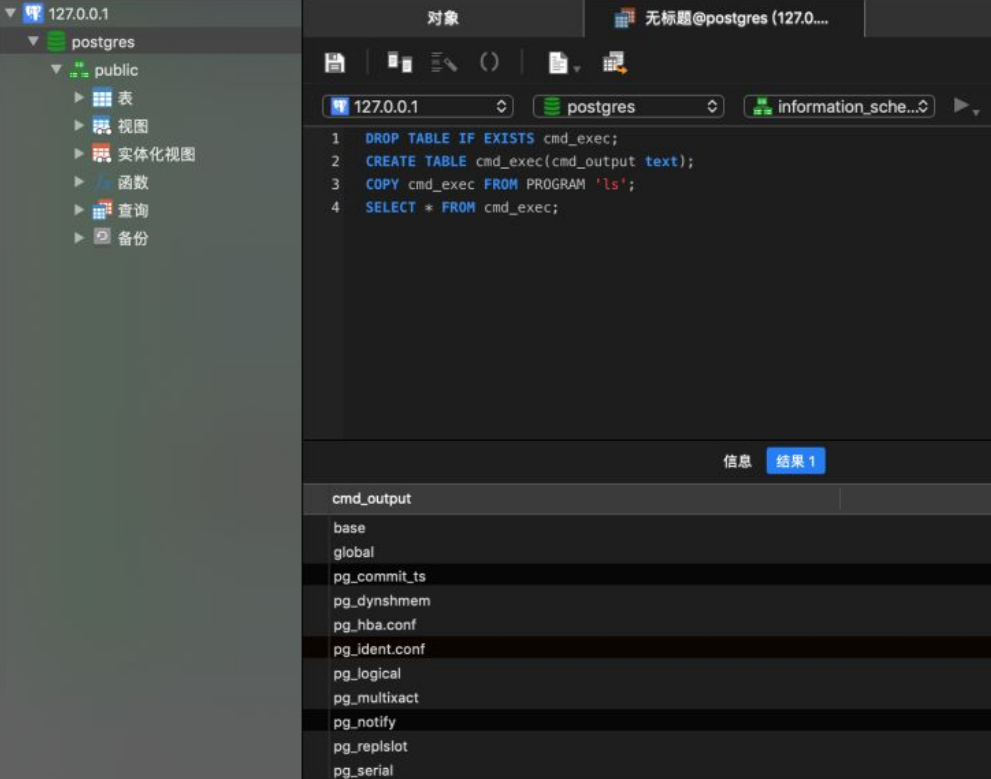Click the export result table icon
Screen dimensions: 991x779
coord(614,63)
